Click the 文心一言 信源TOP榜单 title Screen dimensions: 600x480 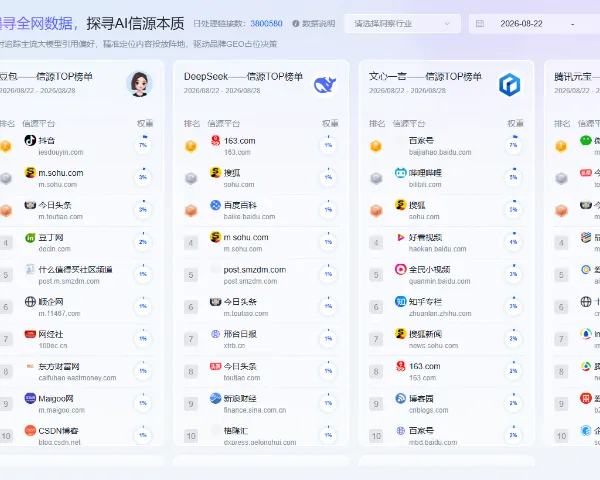(425, 77)
